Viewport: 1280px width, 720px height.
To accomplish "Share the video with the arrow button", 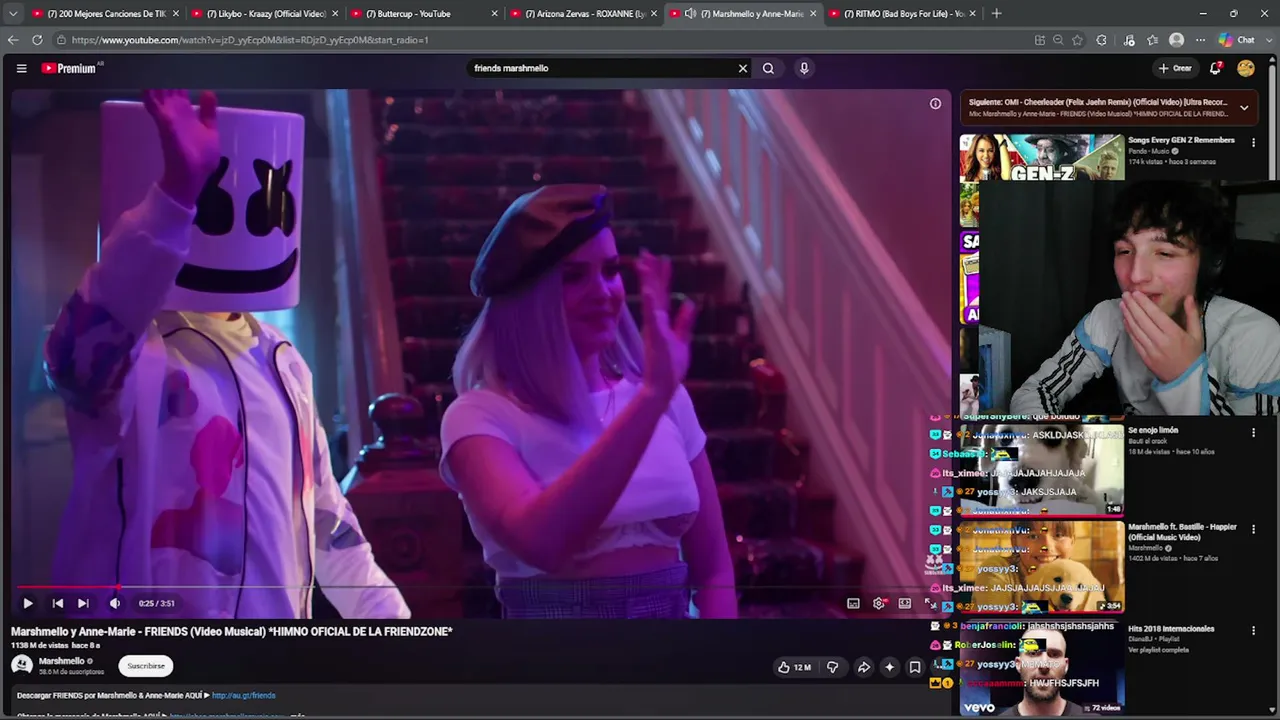I will point(863,667).
